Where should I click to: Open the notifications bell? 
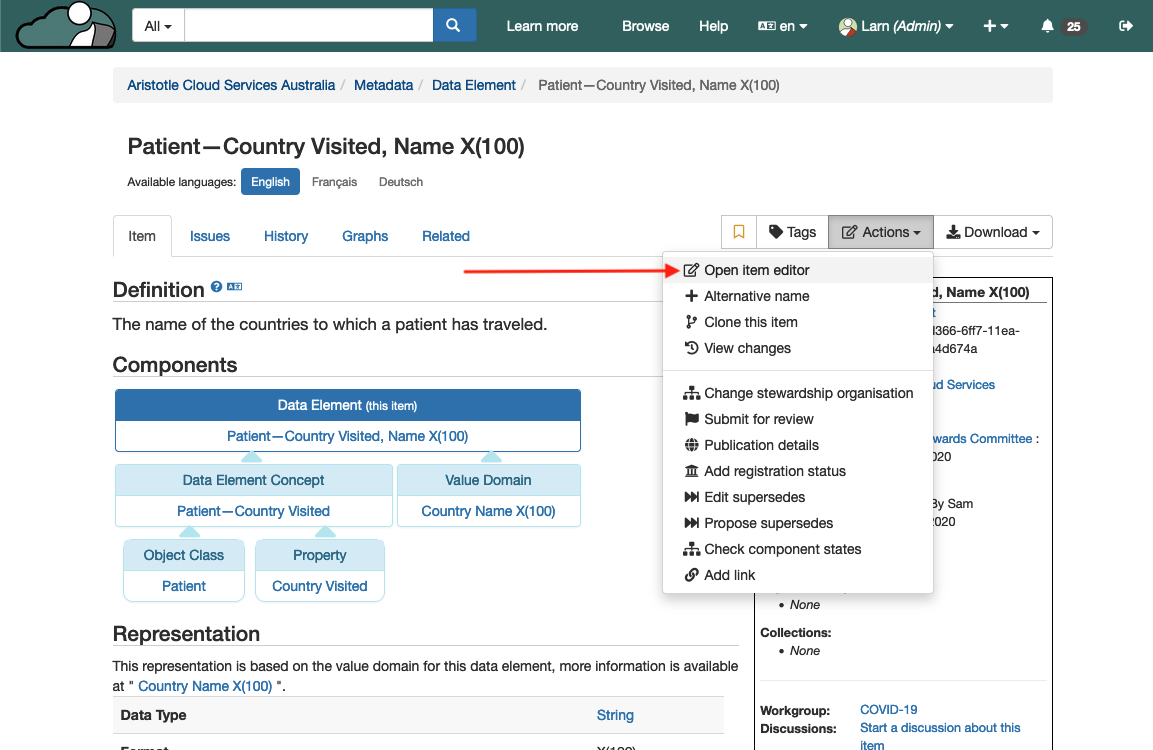[1048, 26]
